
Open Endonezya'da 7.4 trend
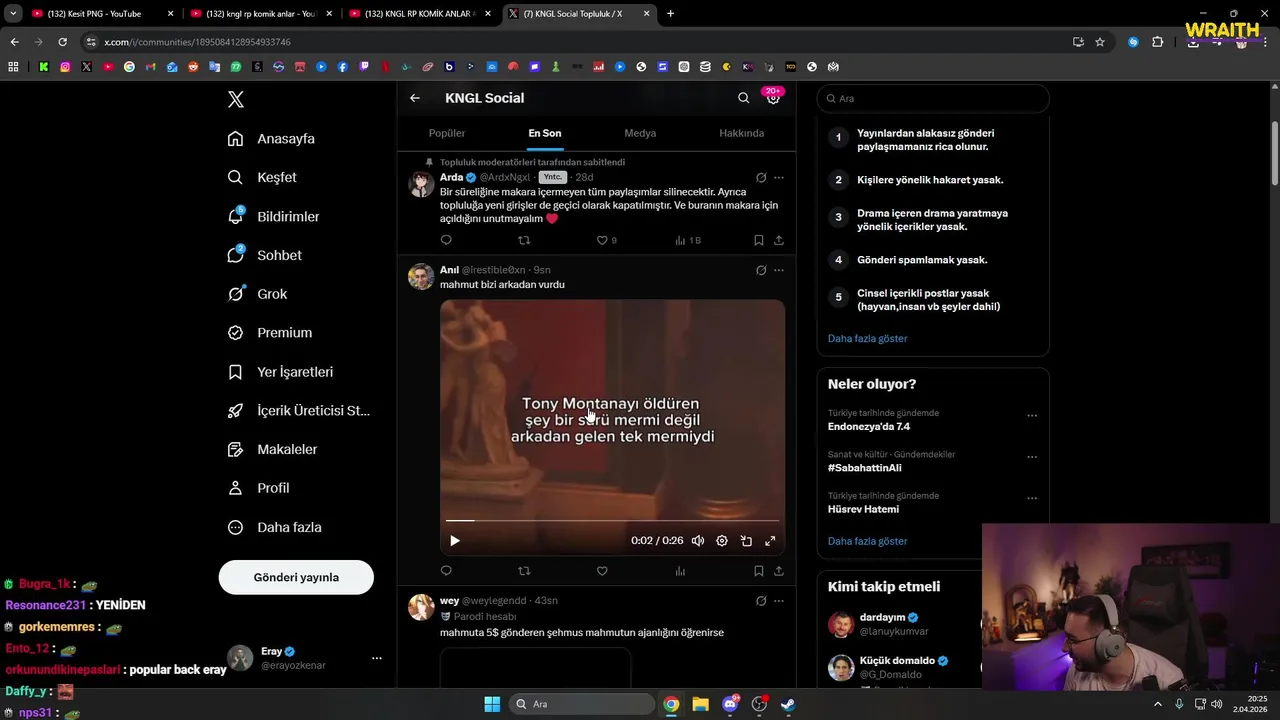pyautogui.click(x=869, y=427)
